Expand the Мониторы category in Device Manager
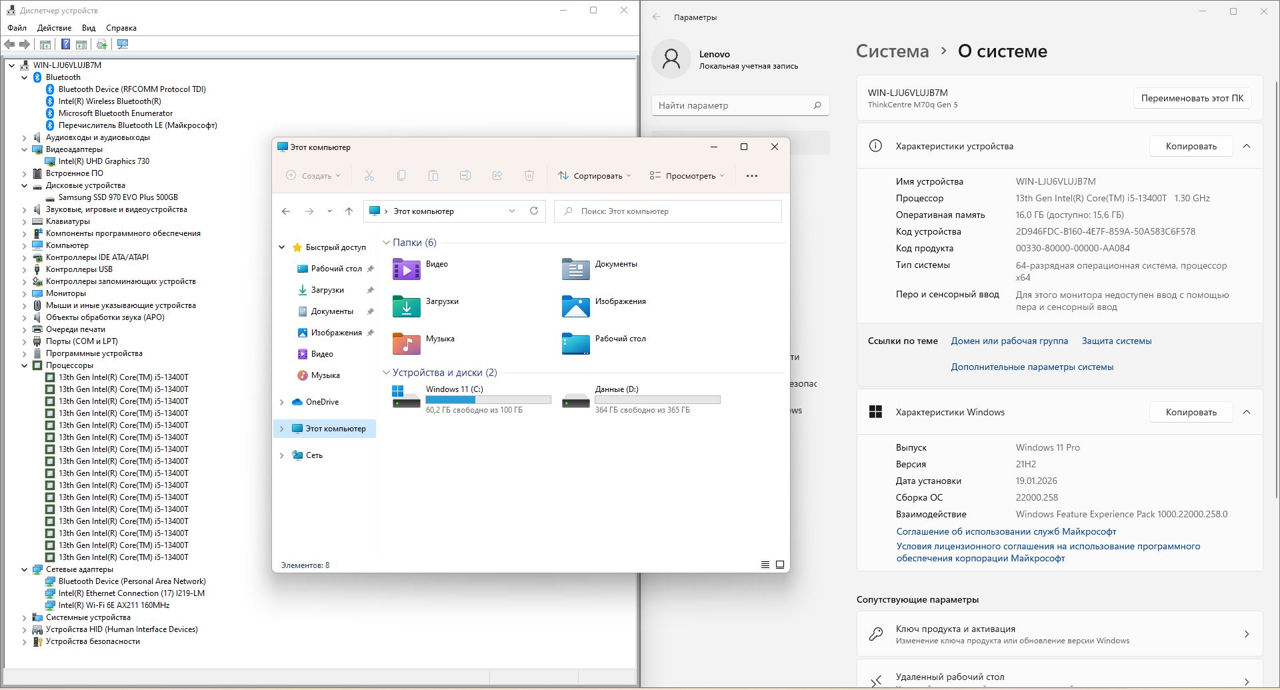This screenshot has width=1280, height=690. point(25,293)
